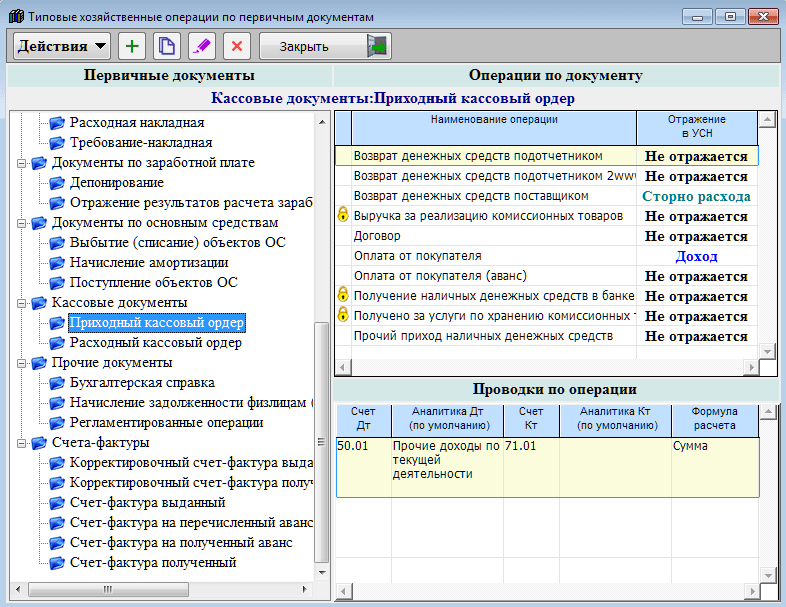The height and width of the screenshot is (607, 786).
Task: Select the Возврат денежных средств подотчетником row
Action: [x=546, y=156]
